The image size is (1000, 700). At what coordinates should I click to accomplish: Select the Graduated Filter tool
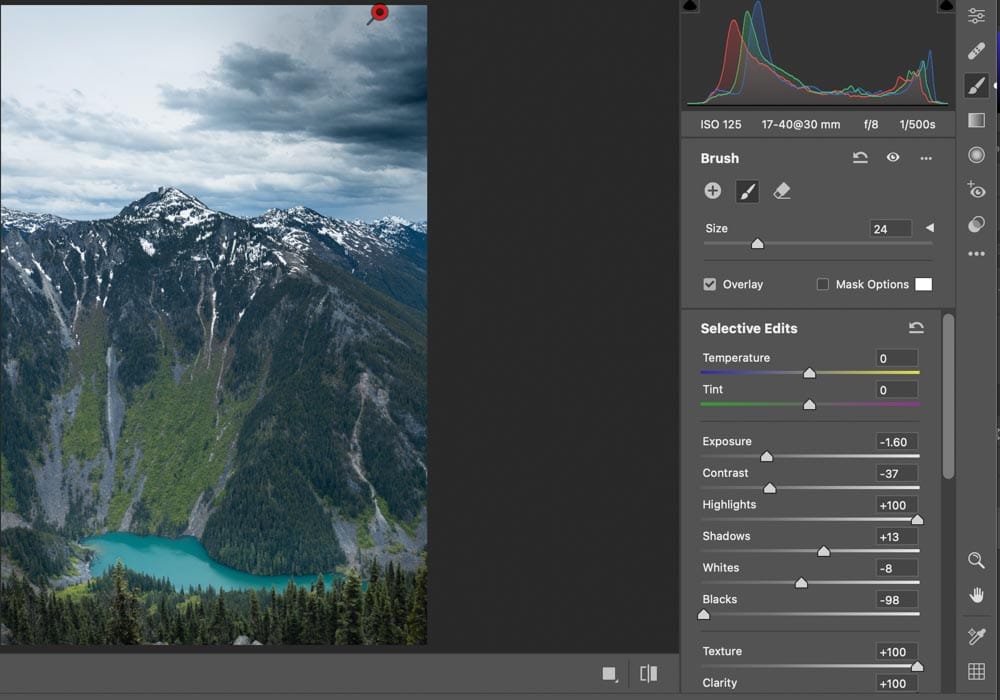[x=977, y=120]
